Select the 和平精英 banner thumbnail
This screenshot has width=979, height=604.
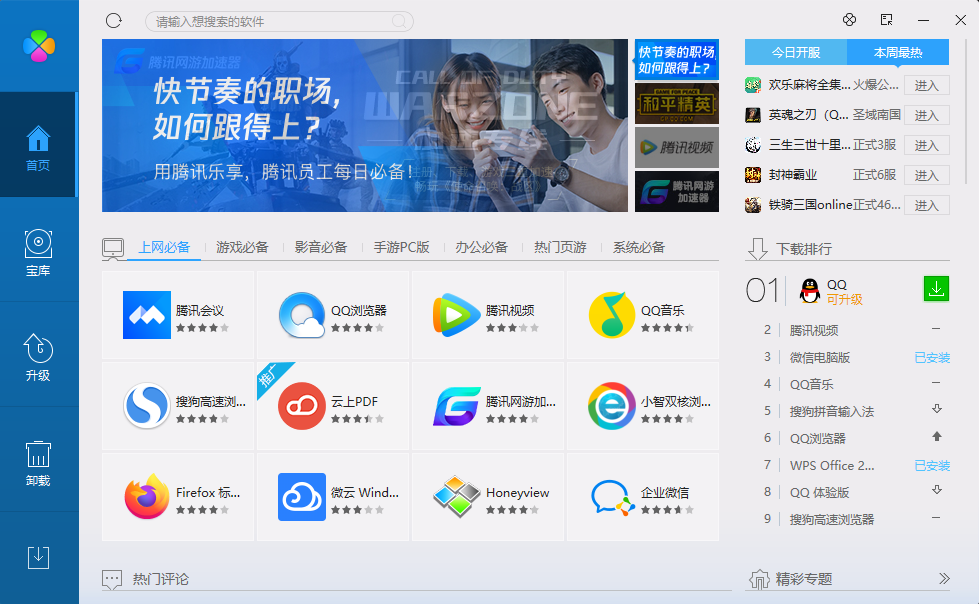677,104
